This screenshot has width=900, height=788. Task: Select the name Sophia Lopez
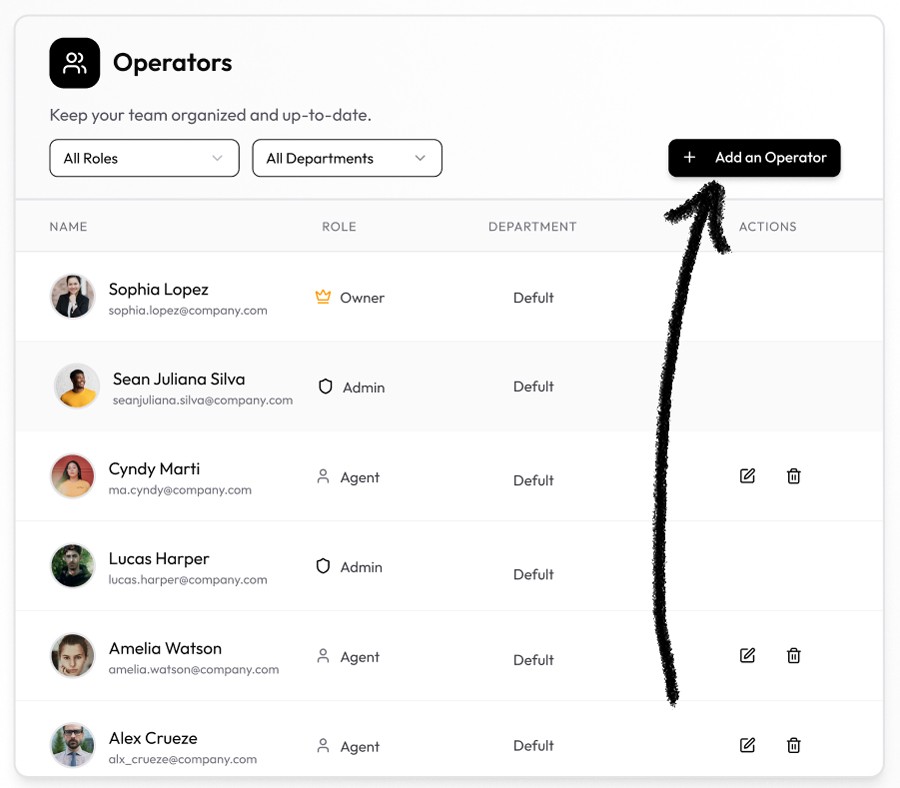click(x=158, y=289)
